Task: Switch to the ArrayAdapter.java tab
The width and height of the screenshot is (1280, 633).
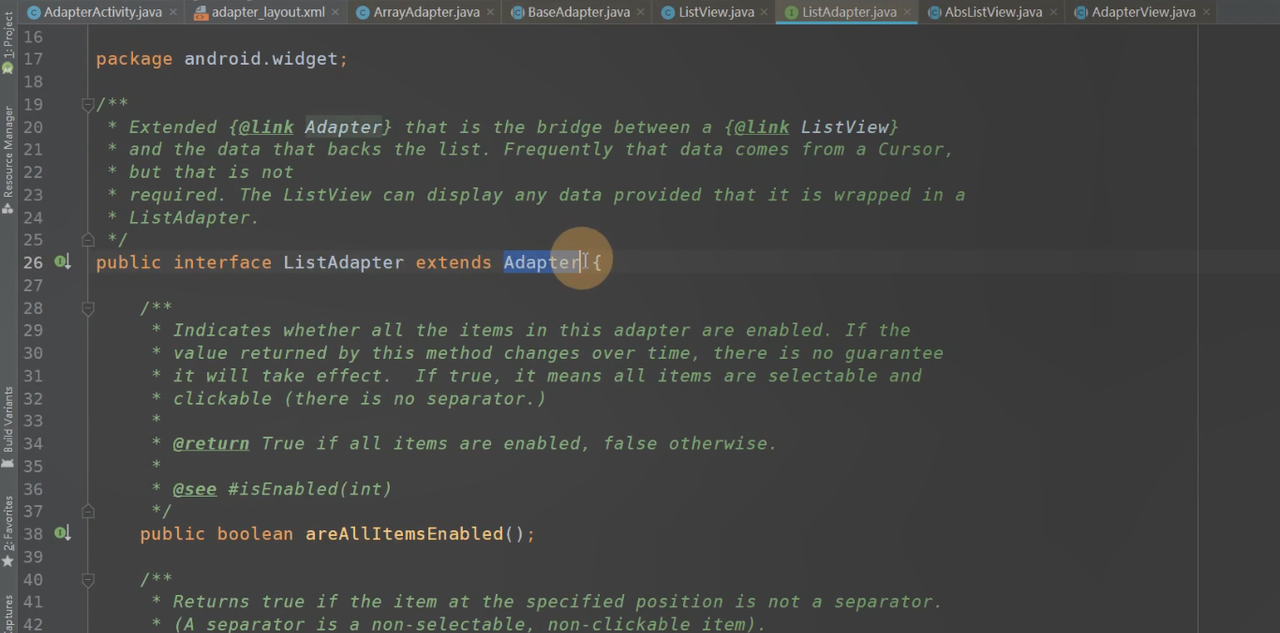Action: [425, 12]
